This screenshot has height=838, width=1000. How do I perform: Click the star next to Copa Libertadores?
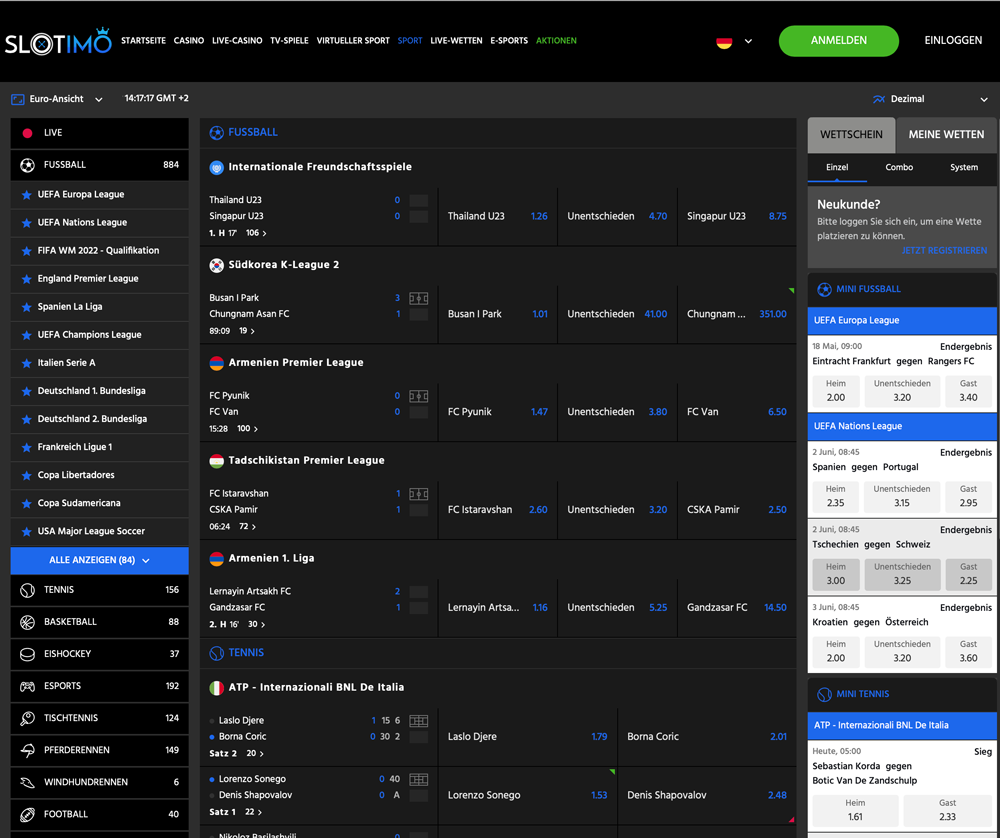(26, 476)
